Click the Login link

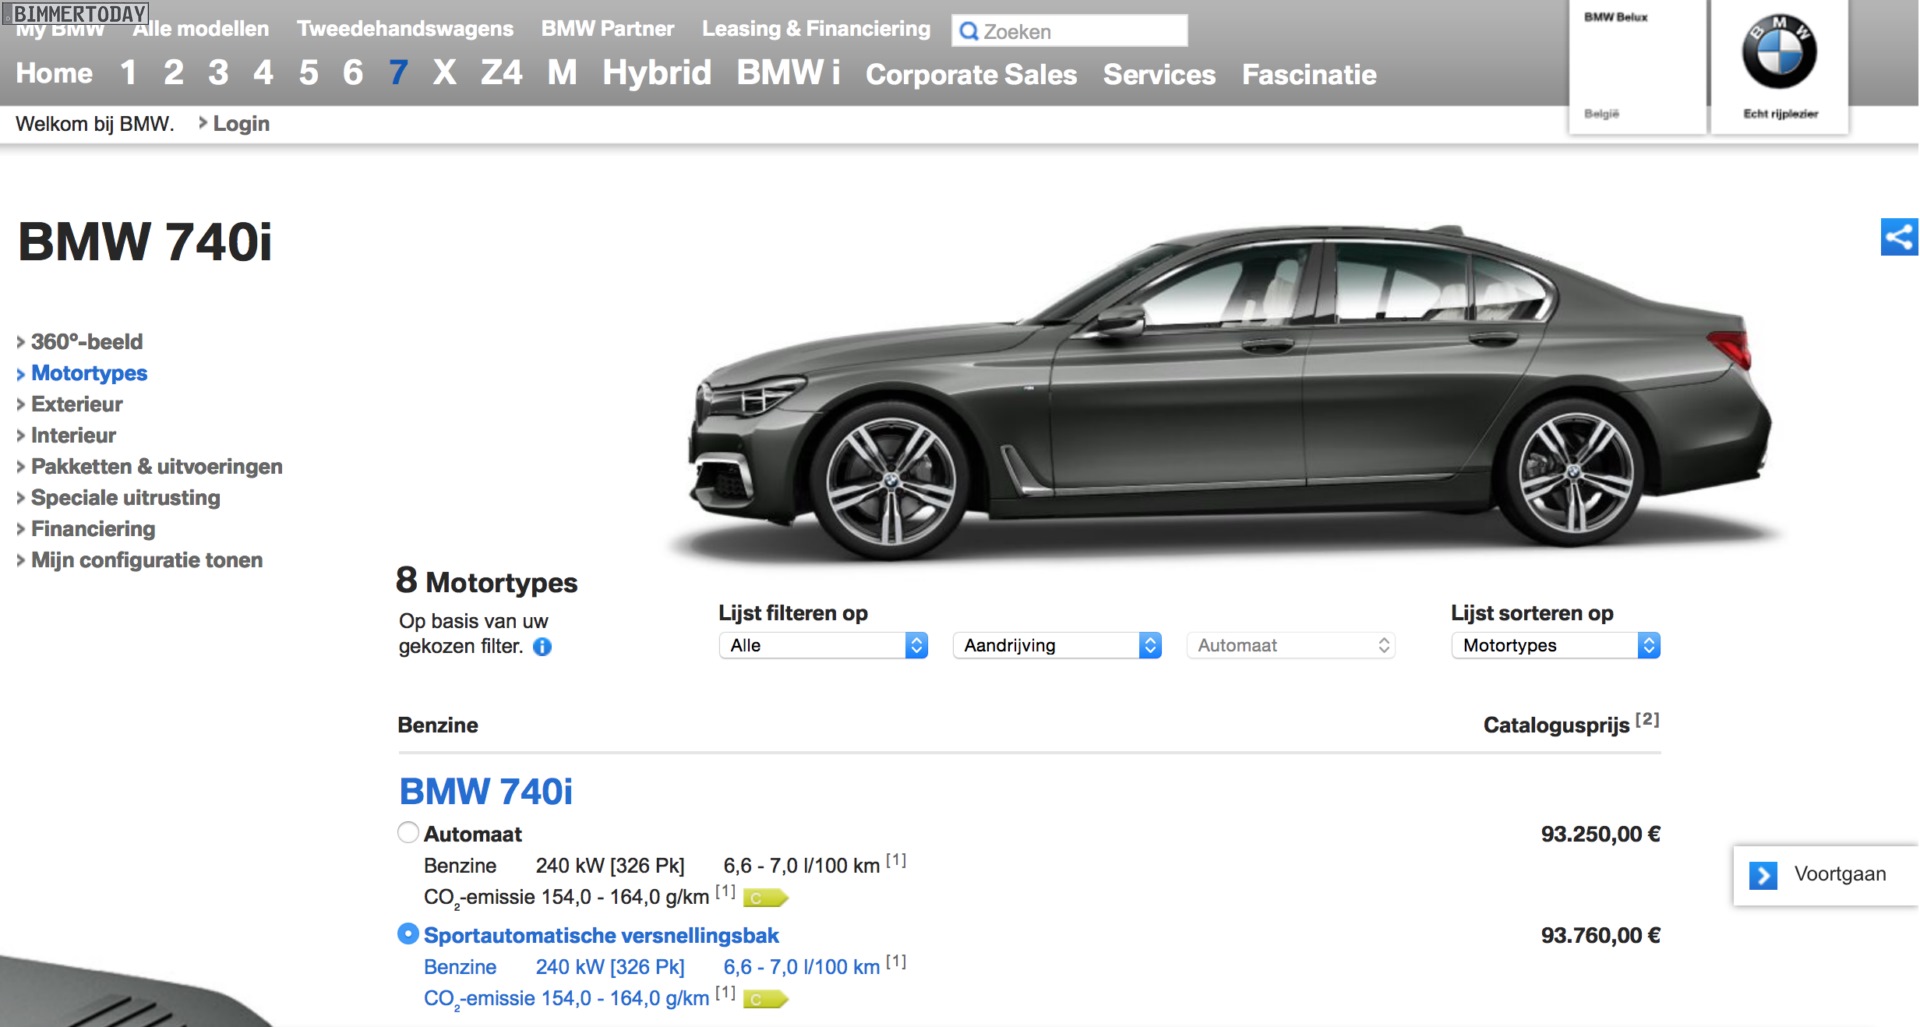pyautogui.click(x=240, y=124)
